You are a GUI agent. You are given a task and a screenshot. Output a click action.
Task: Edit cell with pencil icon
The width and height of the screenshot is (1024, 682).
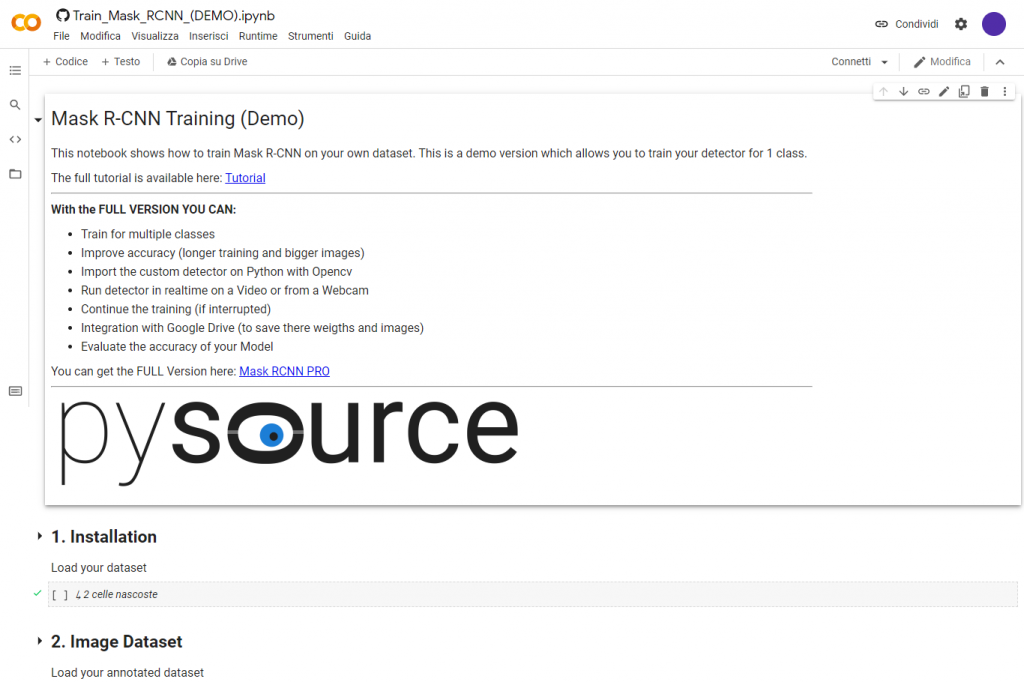coord(944,91)
